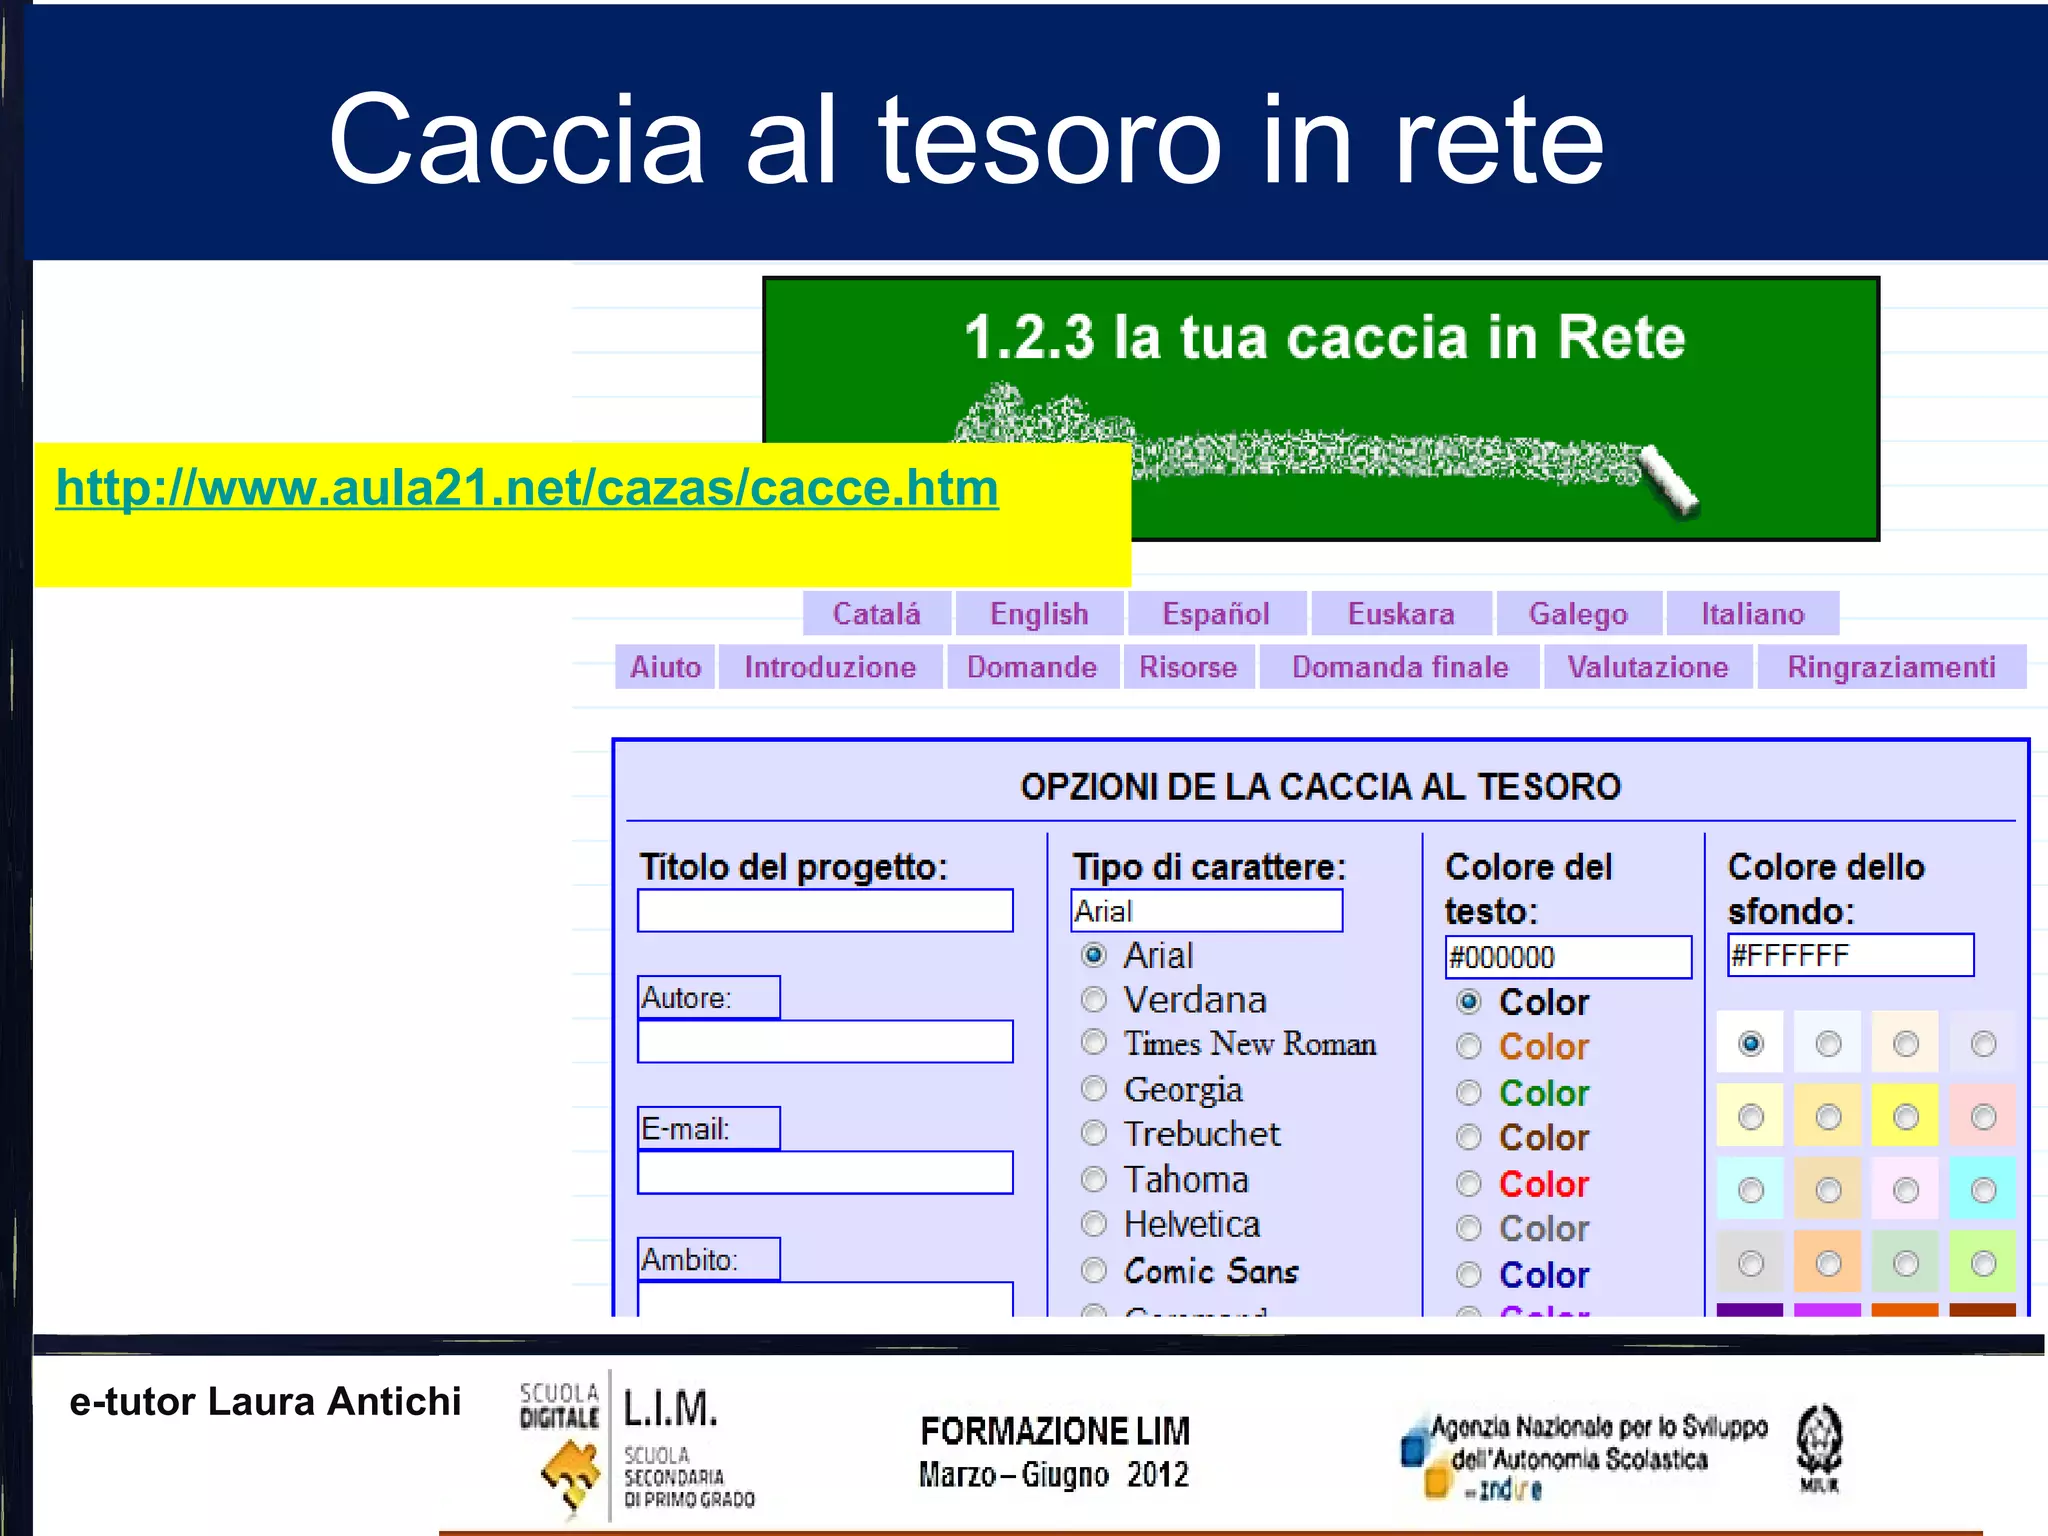Viewport: 2048px width, 1536px height.
Task: Open the aula21.net cacce.htm hyperlink
Action: click(x=527, y=488)
